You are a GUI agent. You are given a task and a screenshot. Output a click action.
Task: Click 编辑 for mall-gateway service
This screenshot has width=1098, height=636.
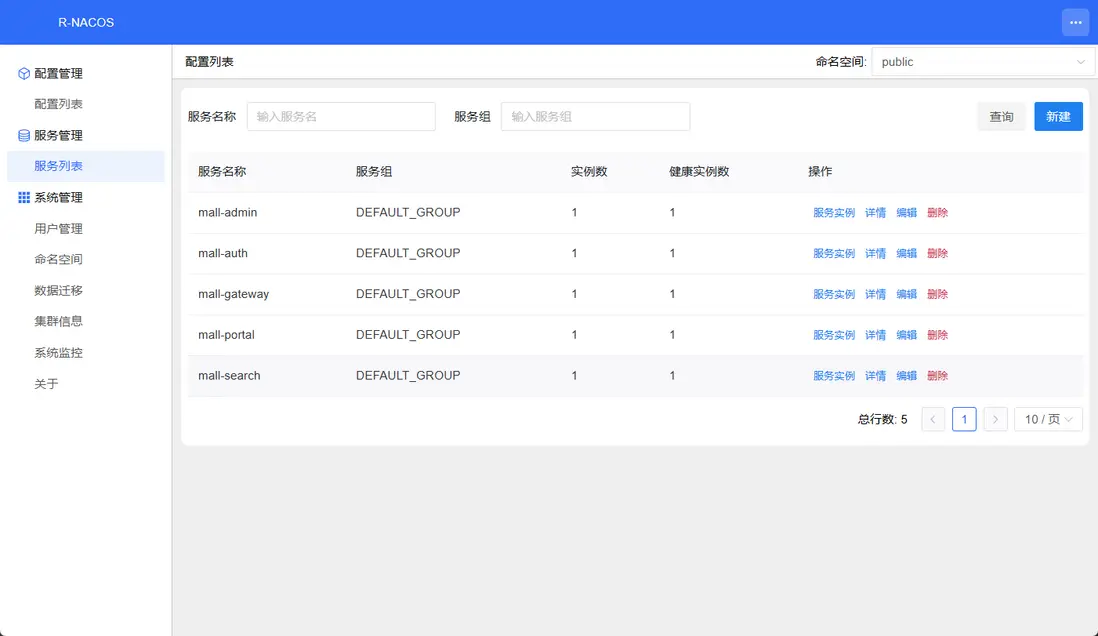906,294
